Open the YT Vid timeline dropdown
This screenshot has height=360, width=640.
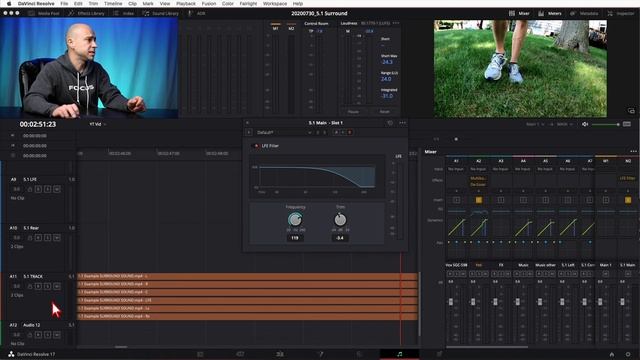(98, 124)
